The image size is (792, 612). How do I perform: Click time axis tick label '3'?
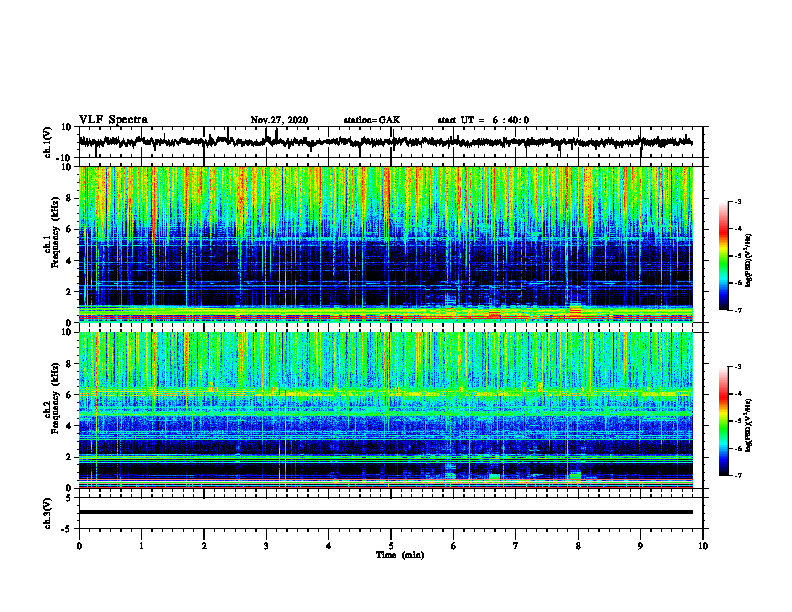[x=266, y=546]
